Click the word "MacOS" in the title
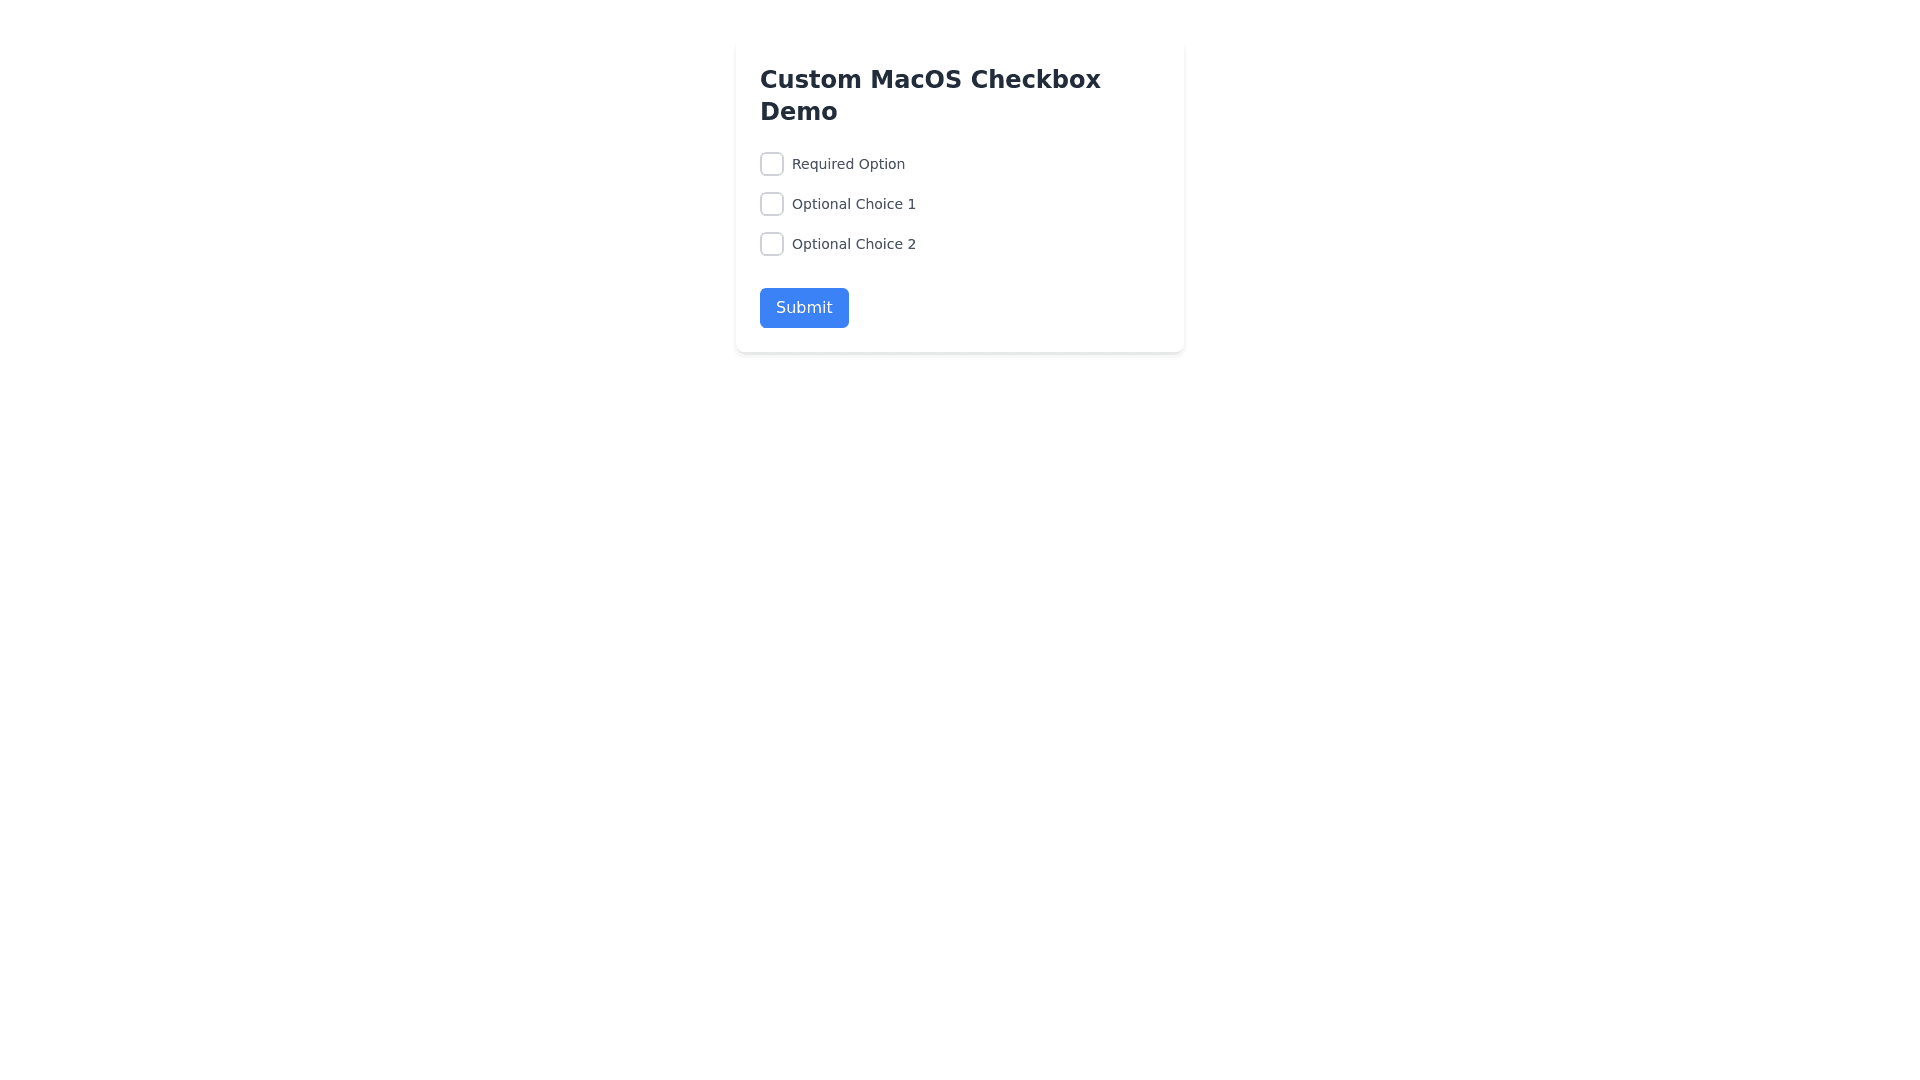Viewport: 1920px width, 1080px height. pyautogui.click(x=915, y=80)
